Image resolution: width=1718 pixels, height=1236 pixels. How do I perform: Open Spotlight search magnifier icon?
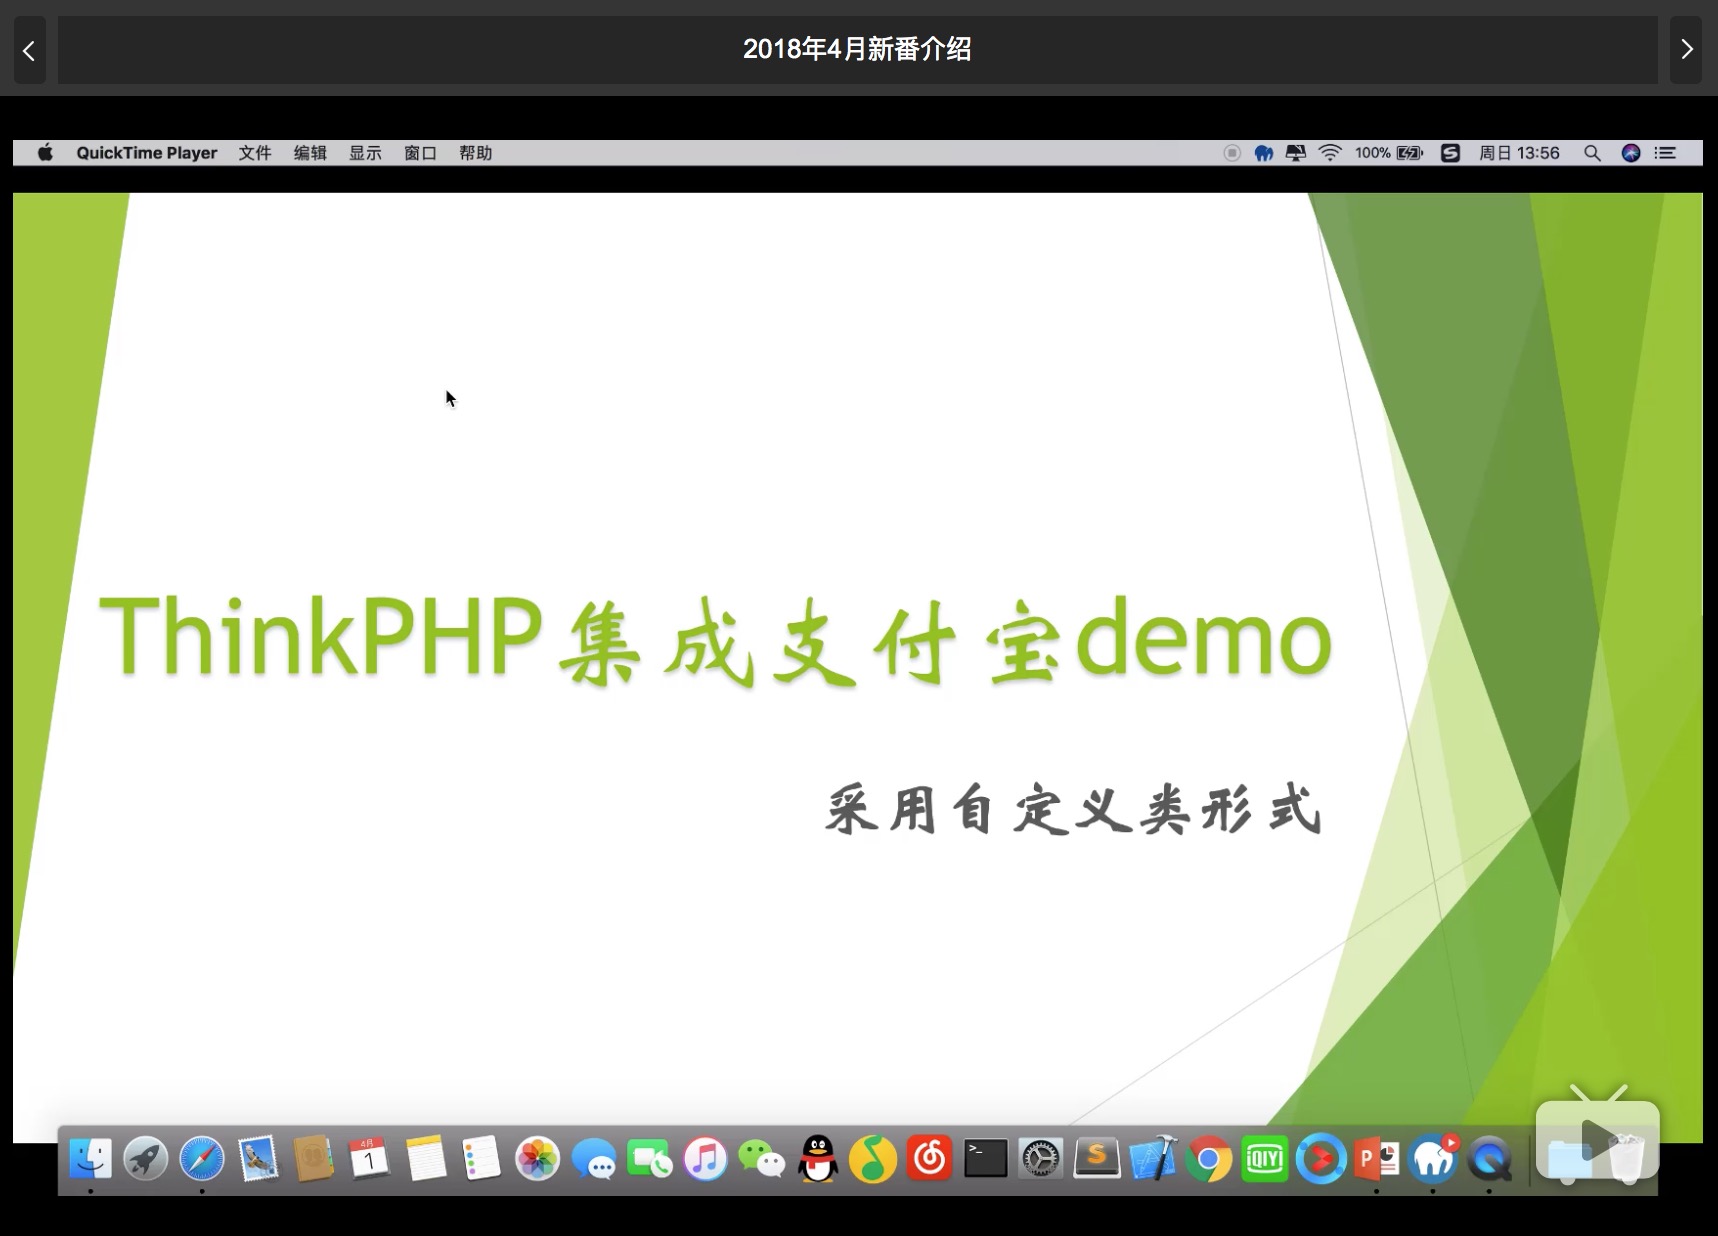pyautogui.click(x=1592, y=153)
